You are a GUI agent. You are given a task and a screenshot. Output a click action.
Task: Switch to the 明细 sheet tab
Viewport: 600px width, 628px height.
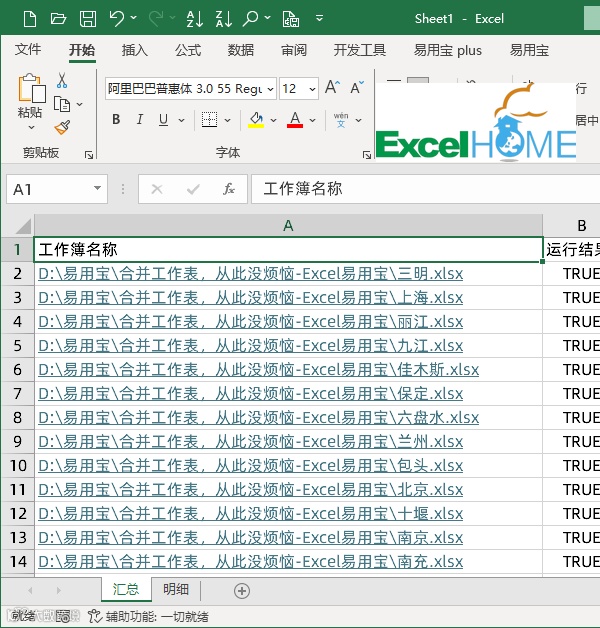tap(176, 590)
